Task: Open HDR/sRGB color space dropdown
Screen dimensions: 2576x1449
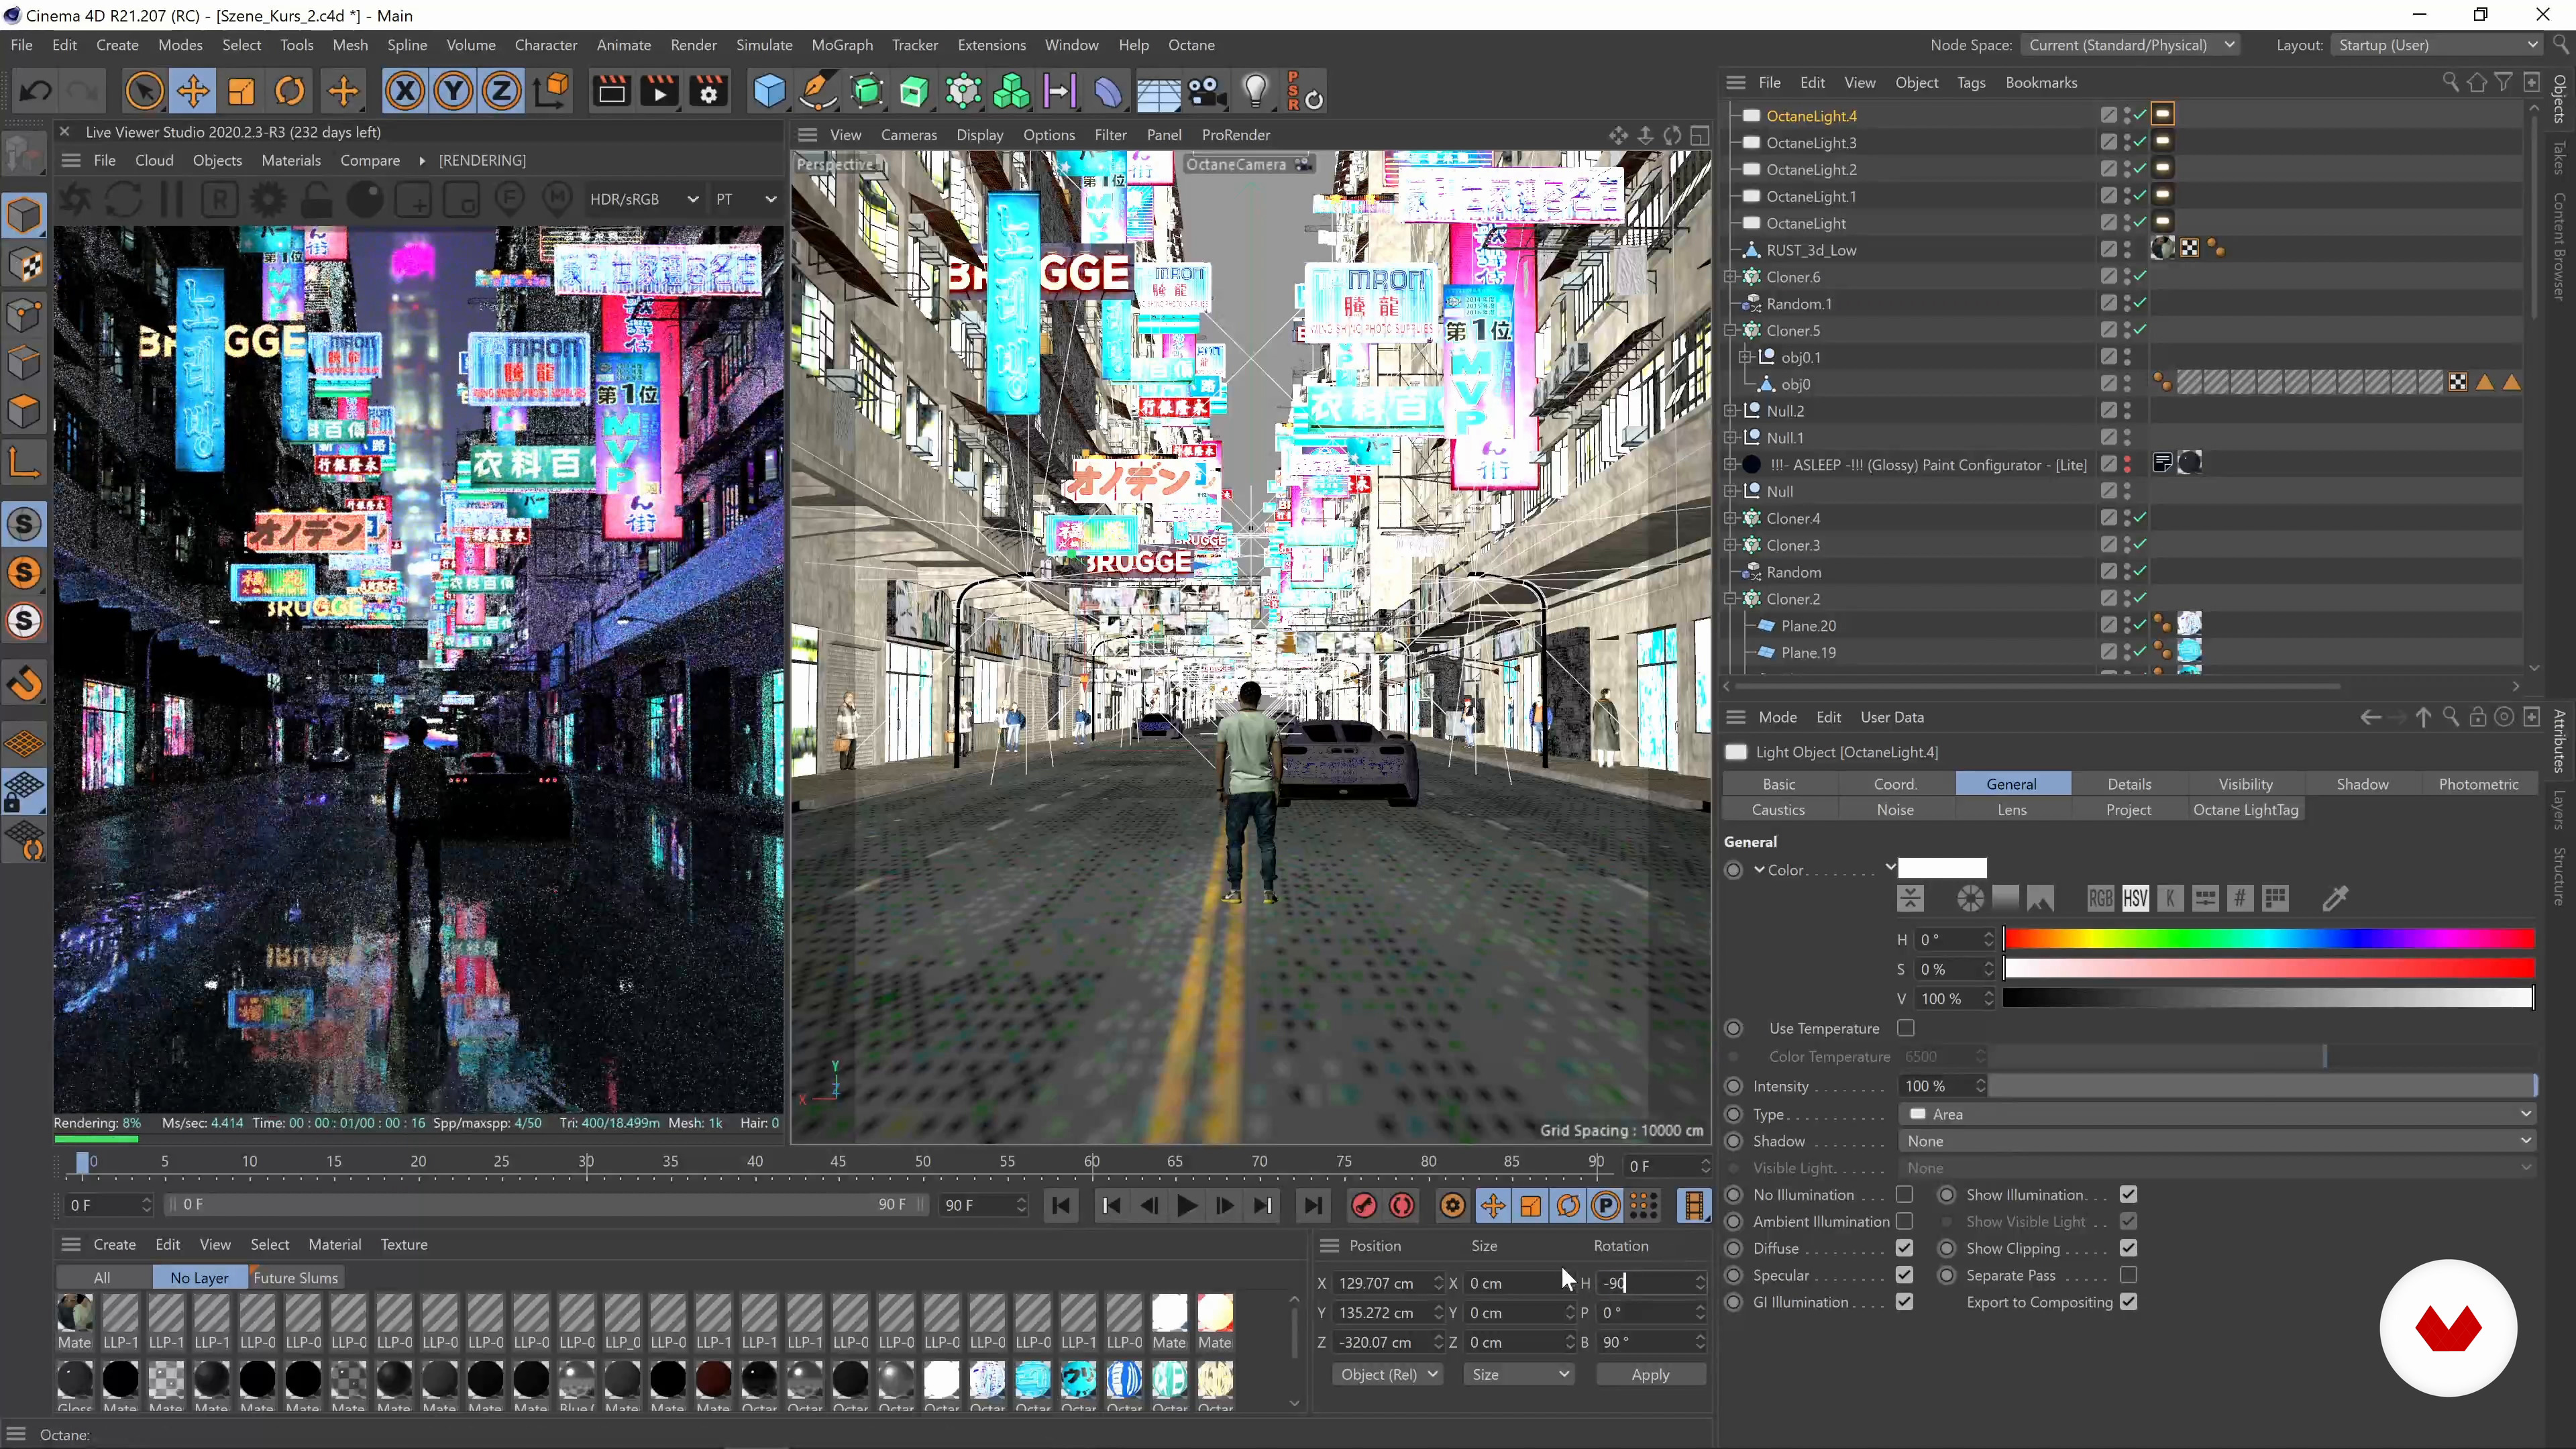Action: (643, 199)
